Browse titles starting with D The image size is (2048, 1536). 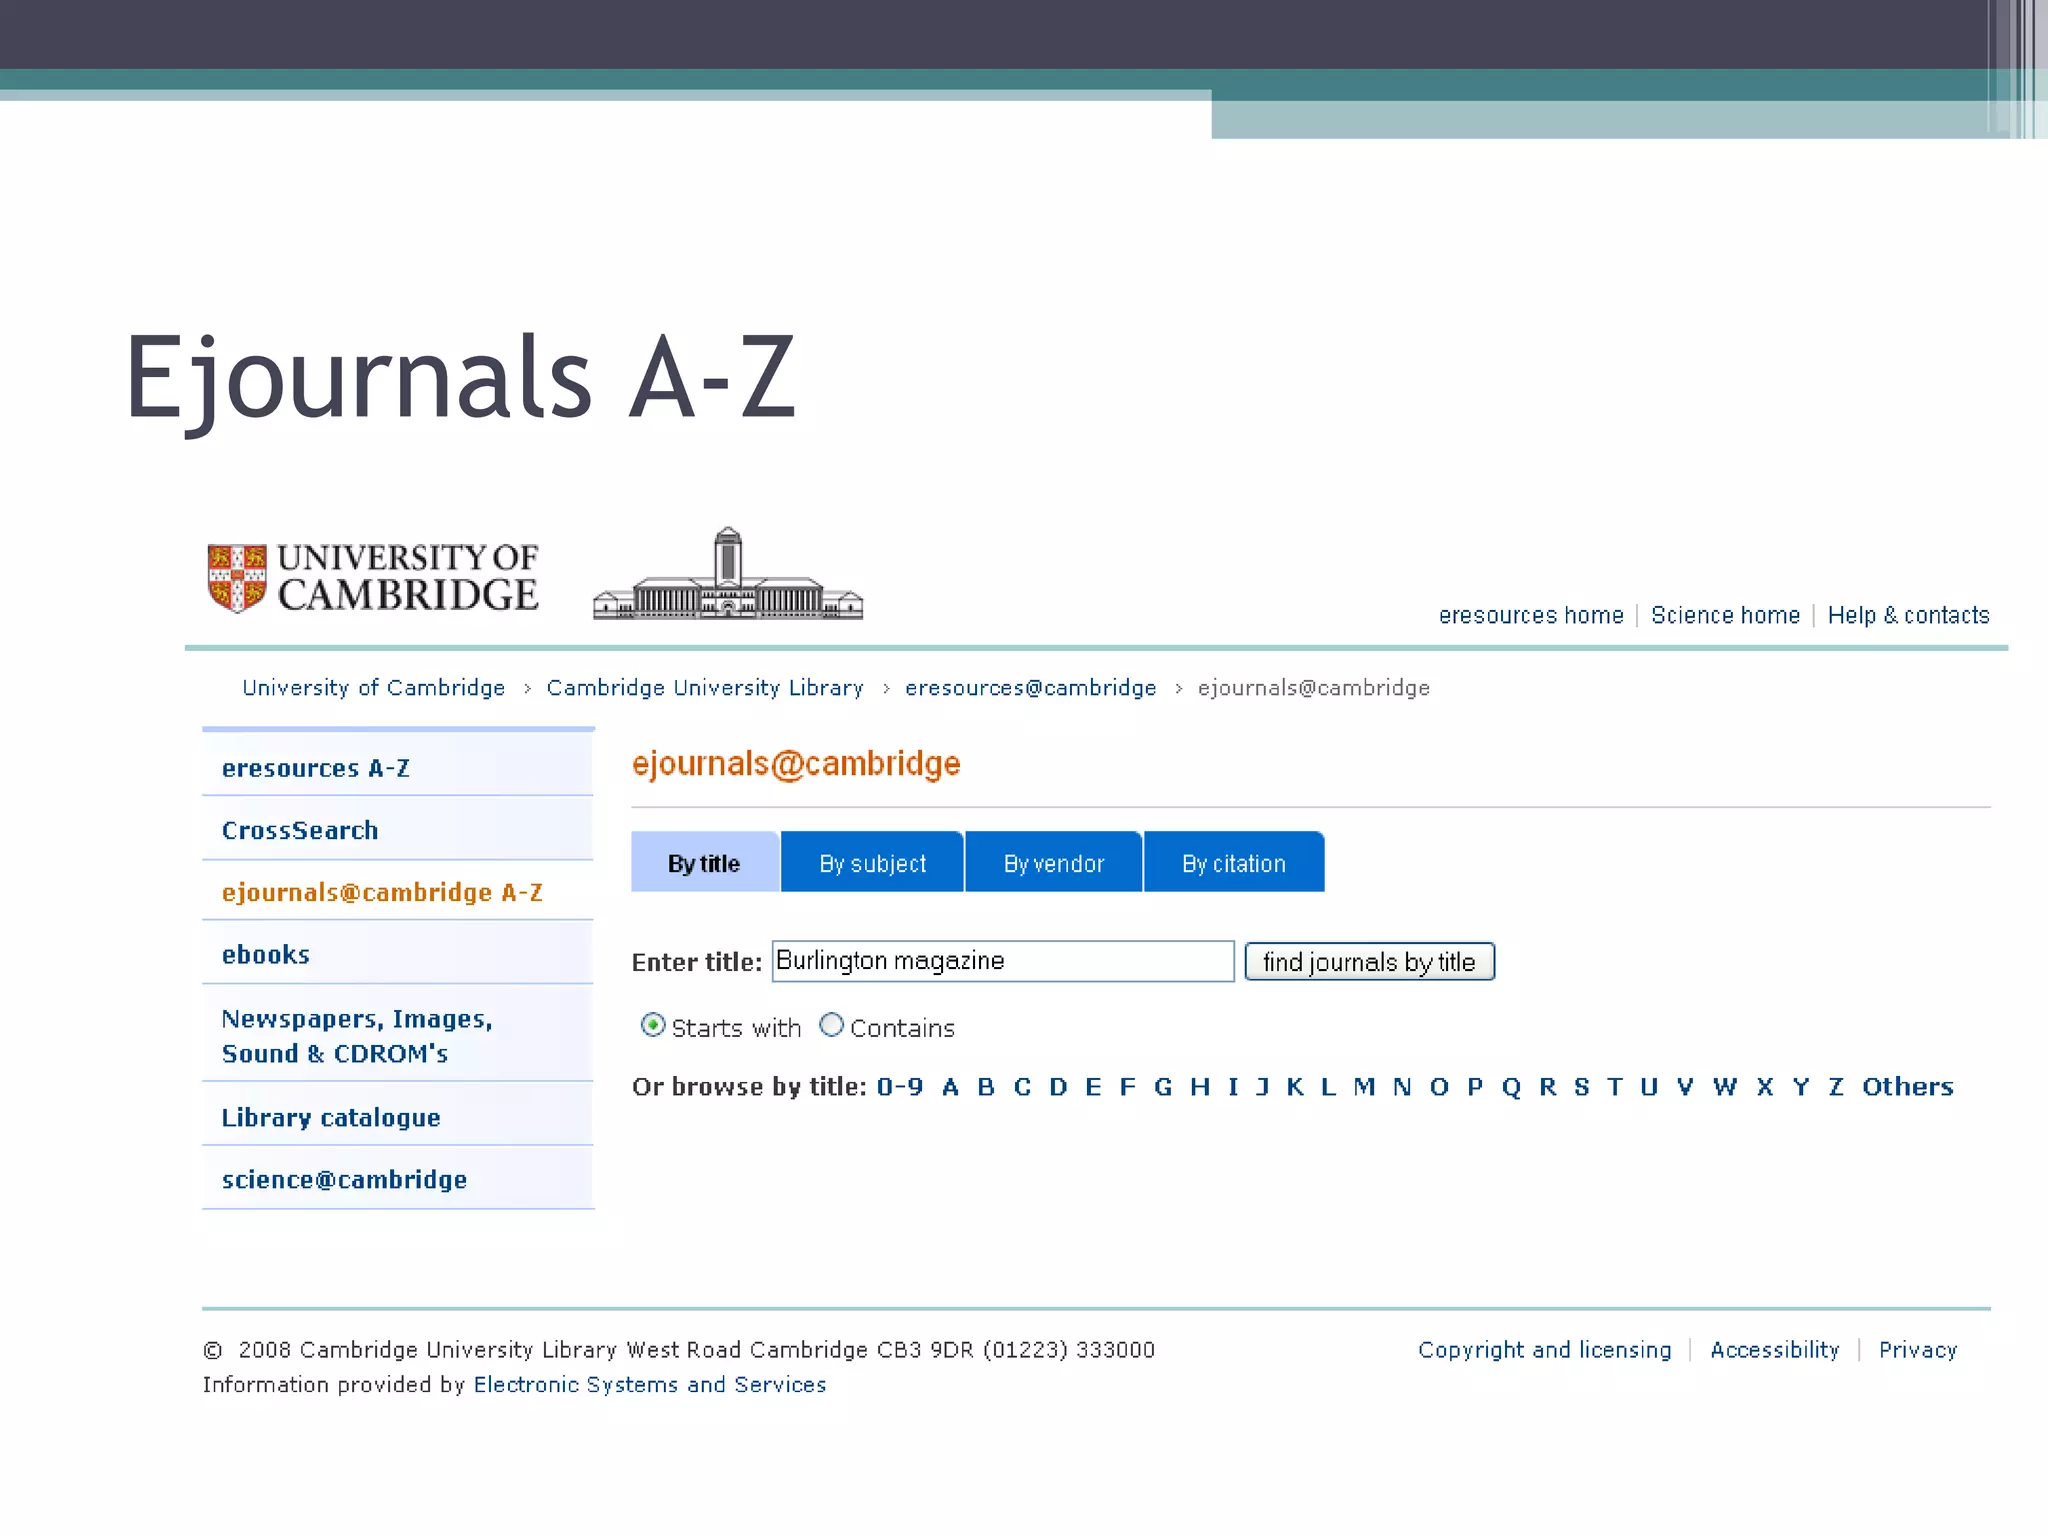[1058, 1087]
